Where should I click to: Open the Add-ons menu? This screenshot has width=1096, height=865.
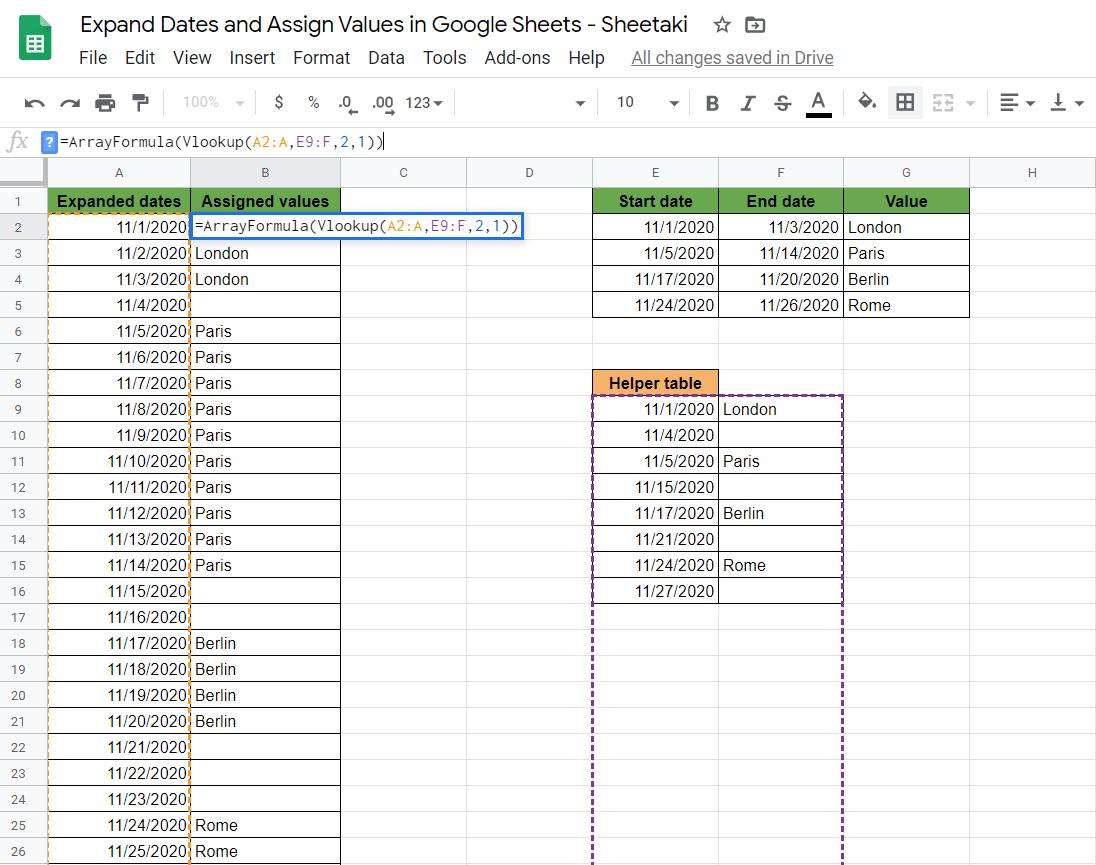tap(517, 58)
